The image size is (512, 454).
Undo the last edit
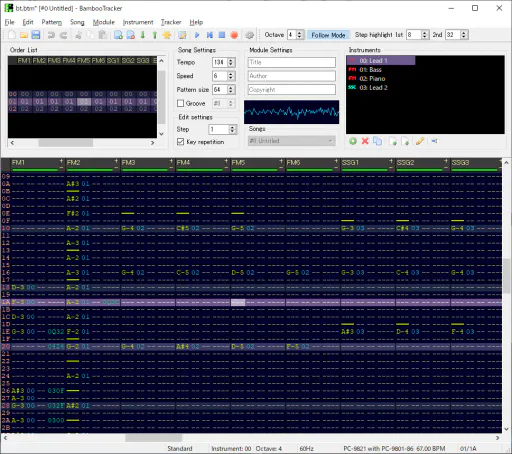click(x=51, y=35)
